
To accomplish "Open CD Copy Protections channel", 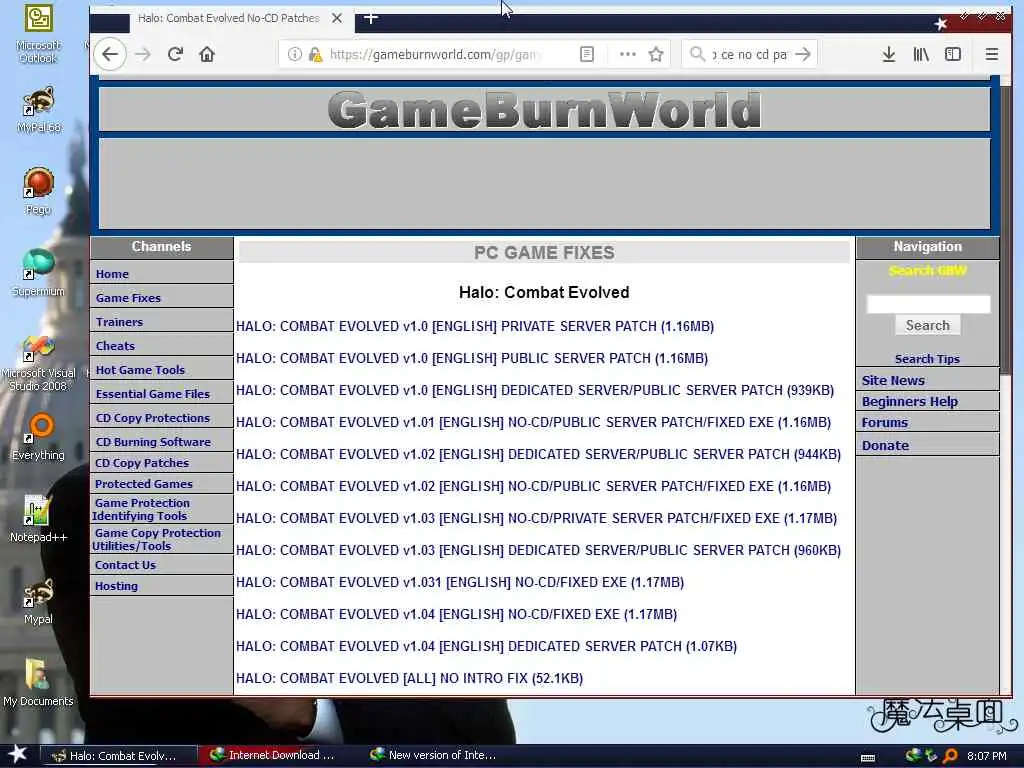I will click(152, 418).
